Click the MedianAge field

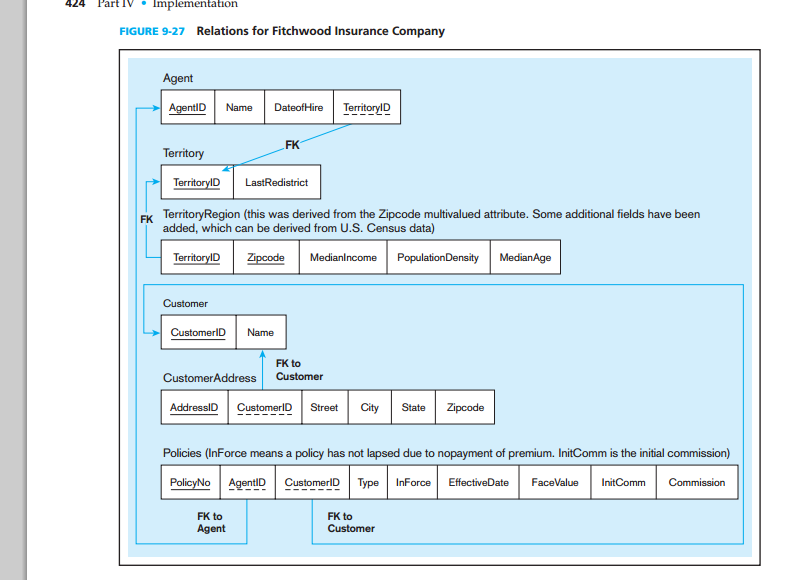pos(525,257)
